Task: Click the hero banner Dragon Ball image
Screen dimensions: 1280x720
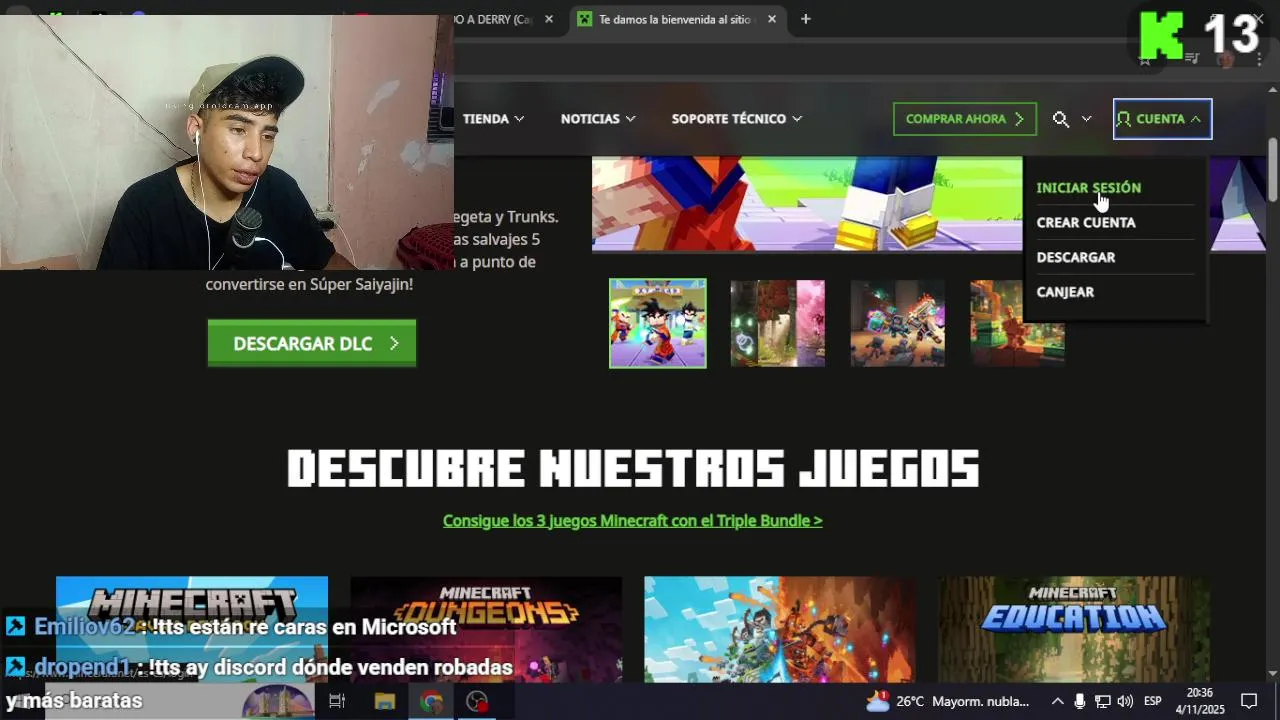Action: tap(807, 204)
